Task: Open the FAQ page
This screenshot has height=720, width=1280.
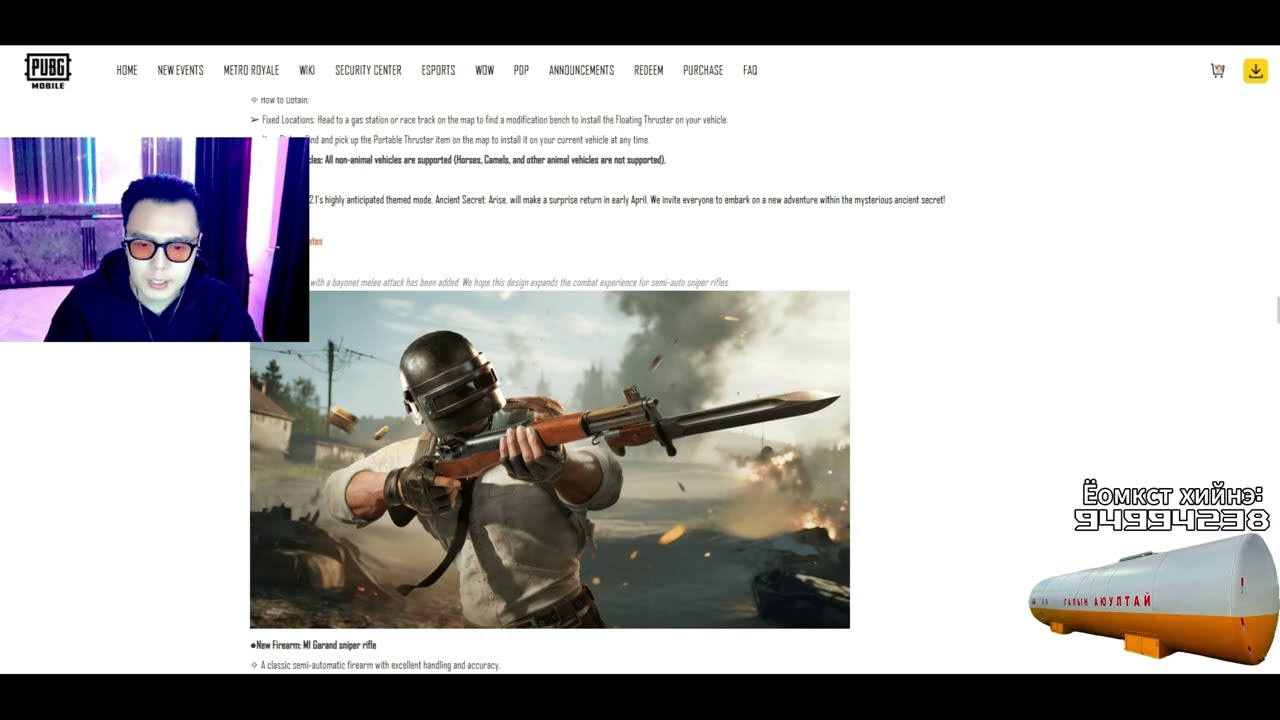Action: (750, 71)
